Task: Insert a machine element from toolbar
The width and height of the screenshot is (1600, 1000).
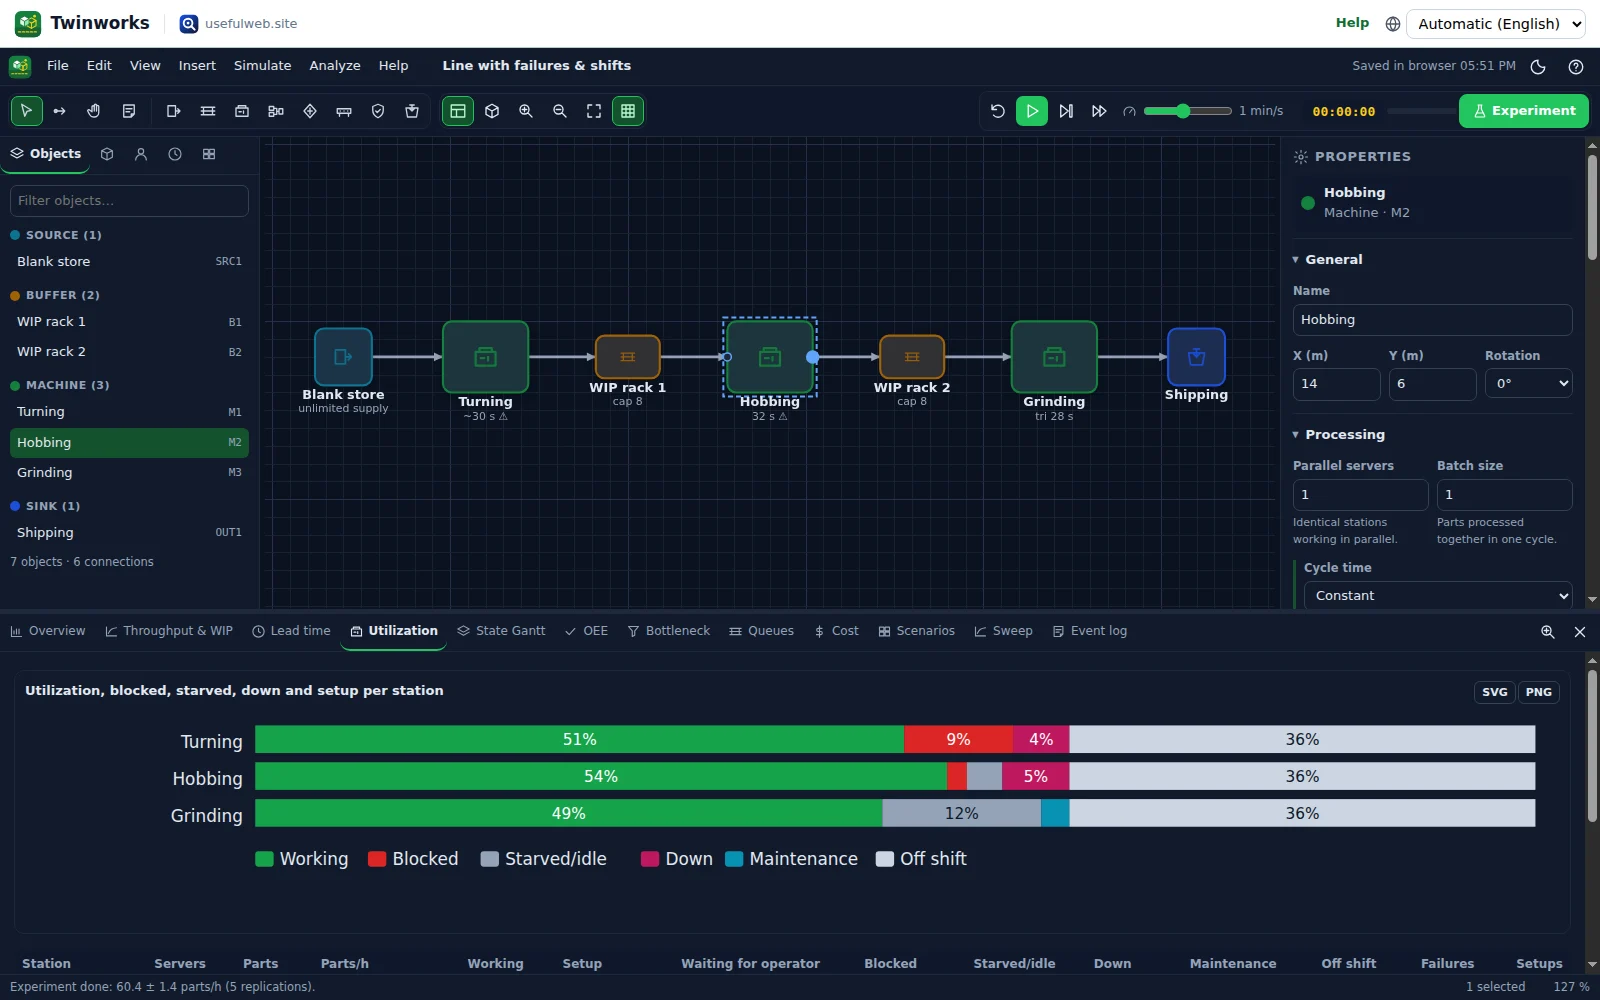Action: coord(242,111)
